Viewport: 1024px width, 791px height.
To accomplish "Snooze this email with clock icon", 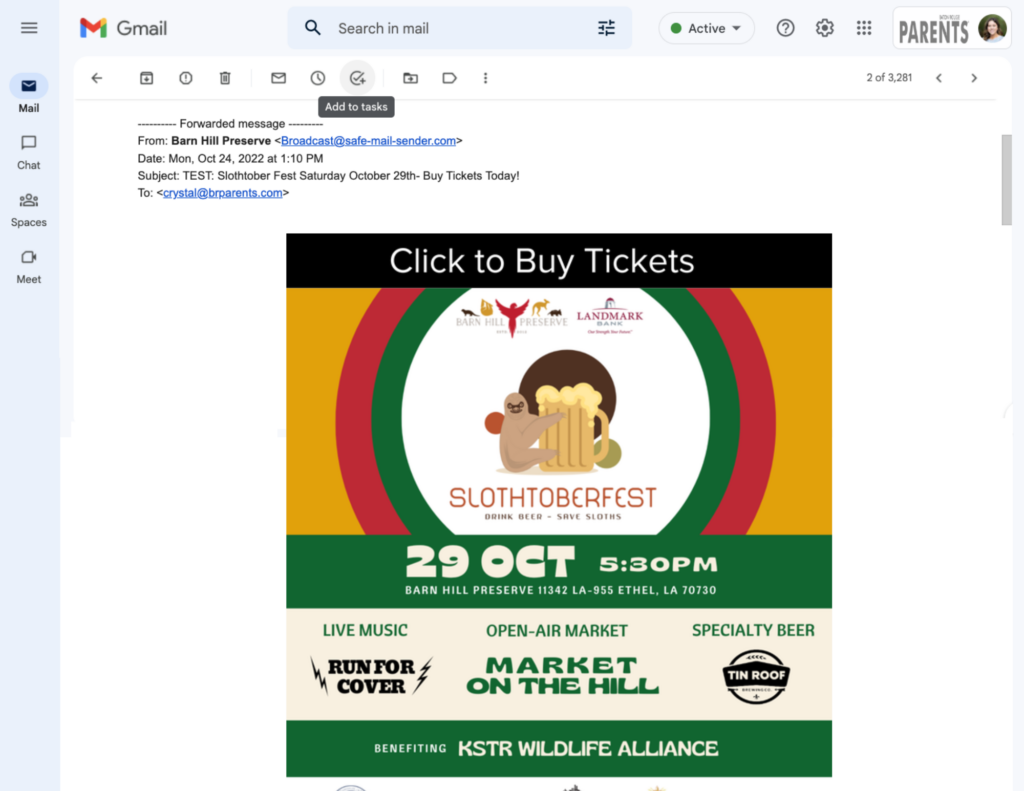I will (317, 78).
